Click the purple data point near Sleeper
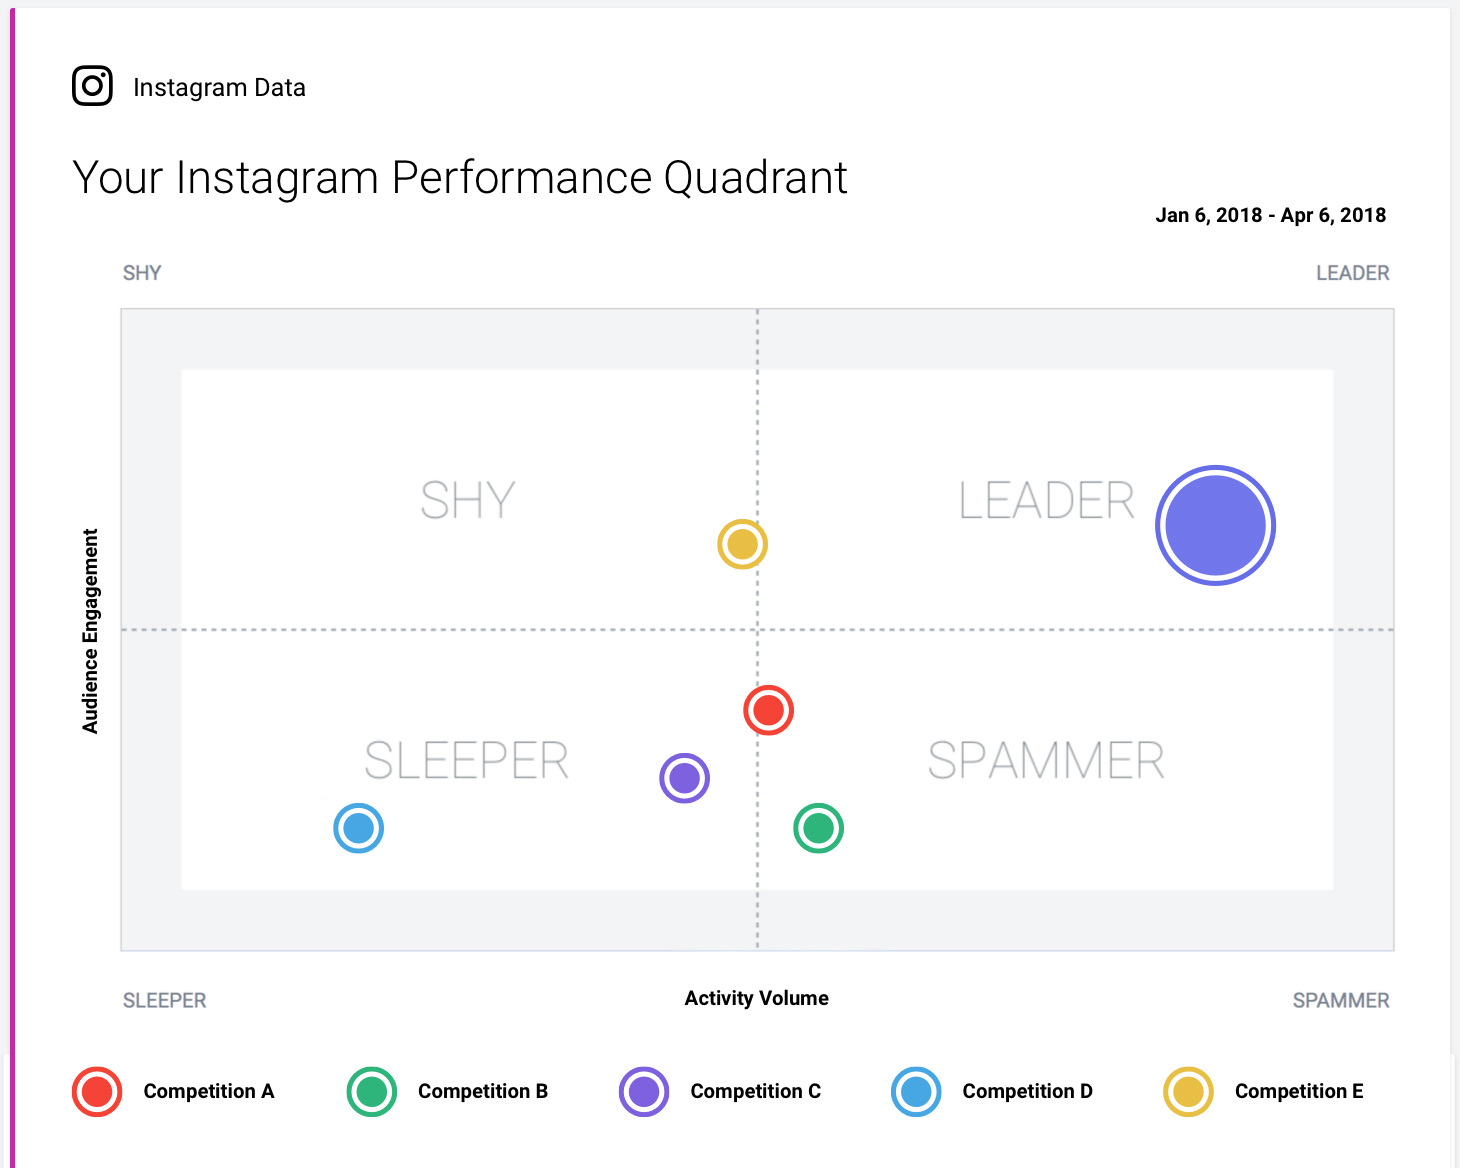Image resolution: width=1460 pixels, height=1168 pixels. click(685, 778)
